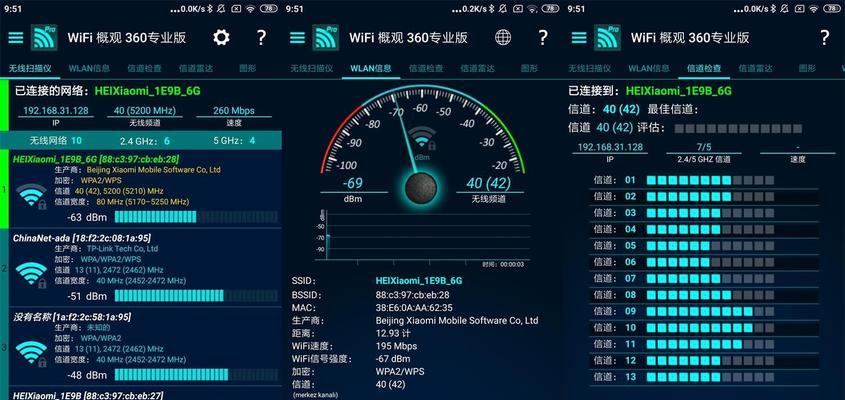The image size is (845, 400).
Task: Tap the 195 Mbps WiFi速度 value
Action: pyautogui.click(x=396, y=346)
